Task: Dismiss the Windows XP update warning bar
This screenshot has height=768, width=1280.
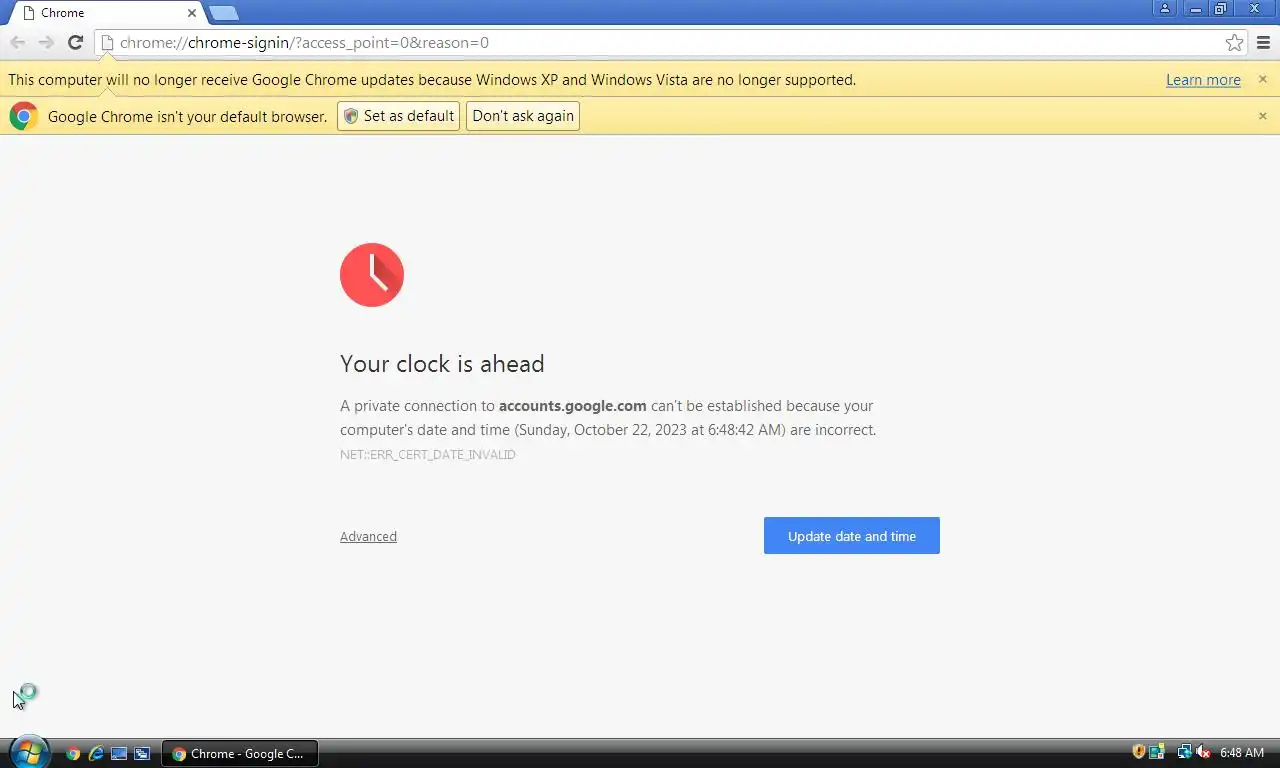Action: 1262,79
